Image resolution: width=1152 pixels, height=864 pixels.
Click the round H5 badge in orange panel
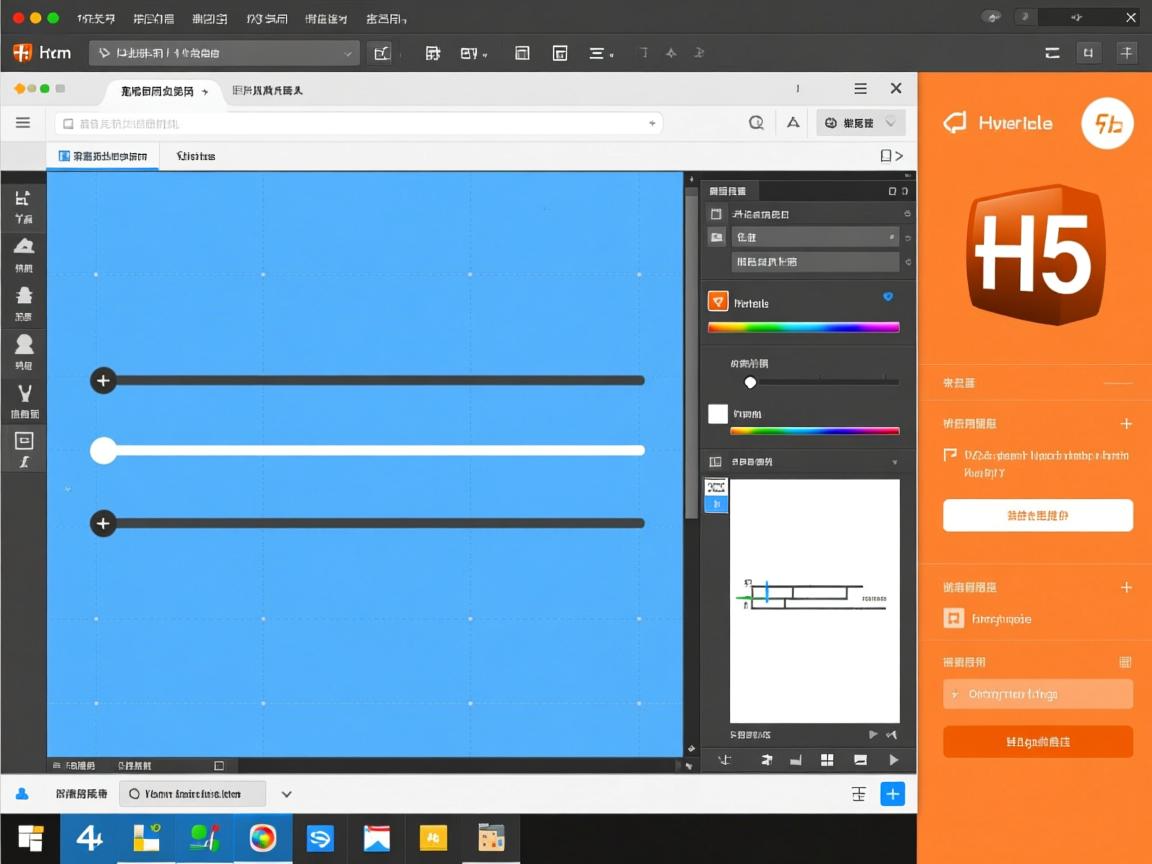1107,124
